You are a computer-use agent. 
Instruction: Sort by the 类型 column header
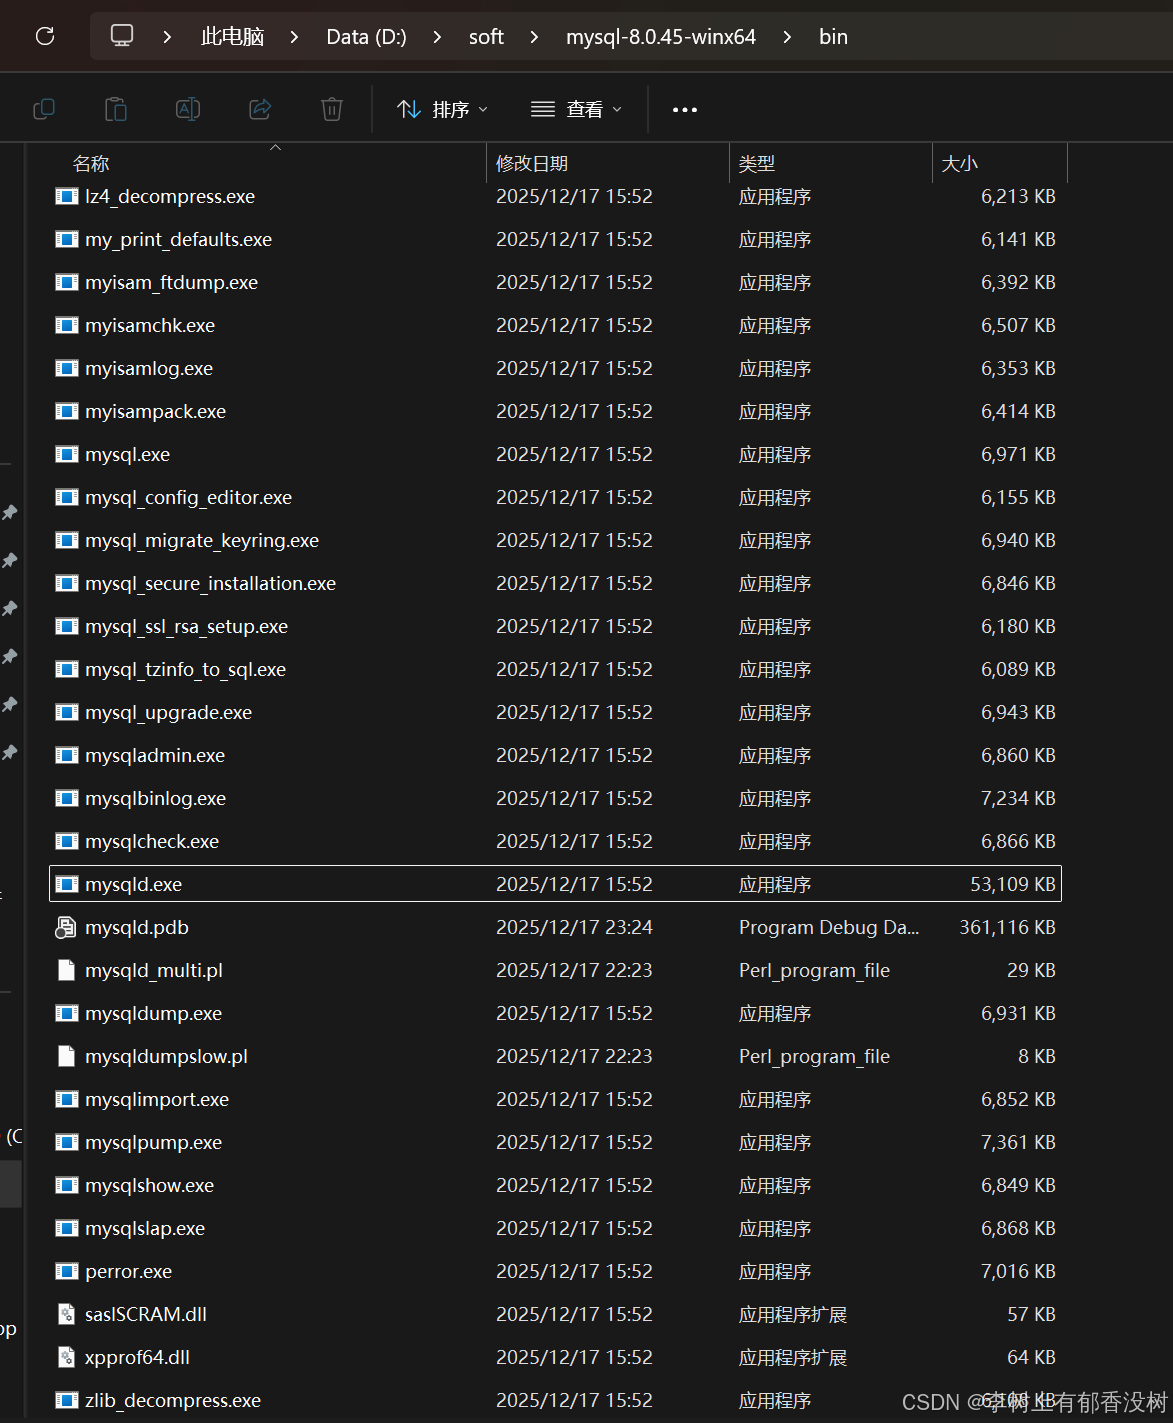757,163
